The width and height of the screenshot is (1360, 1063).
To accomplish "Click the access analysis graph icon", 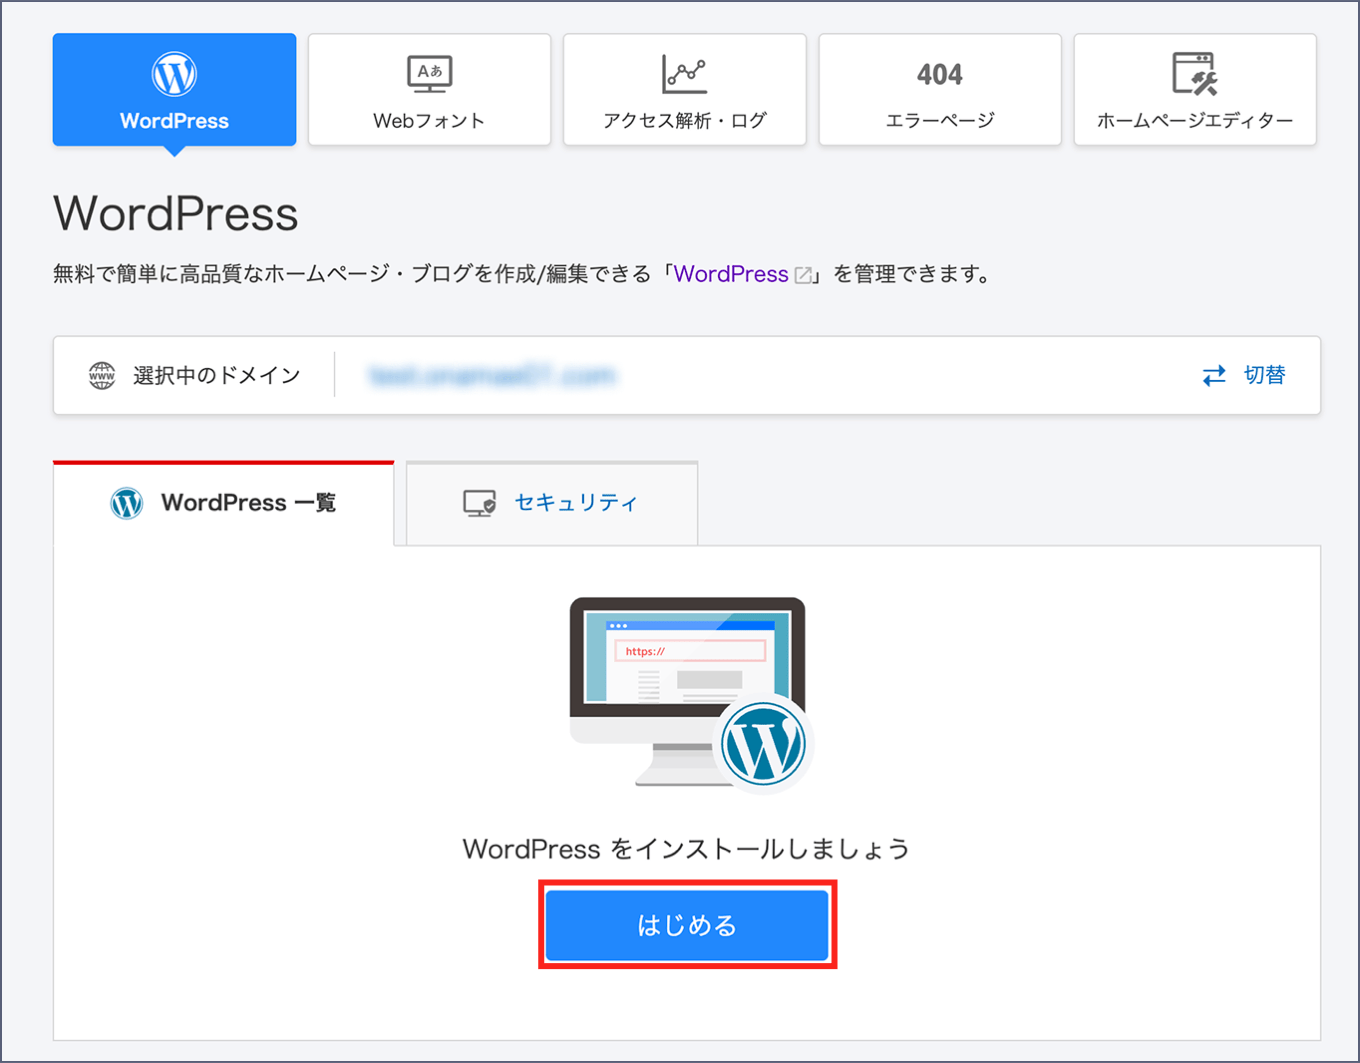I will point(685,74).
